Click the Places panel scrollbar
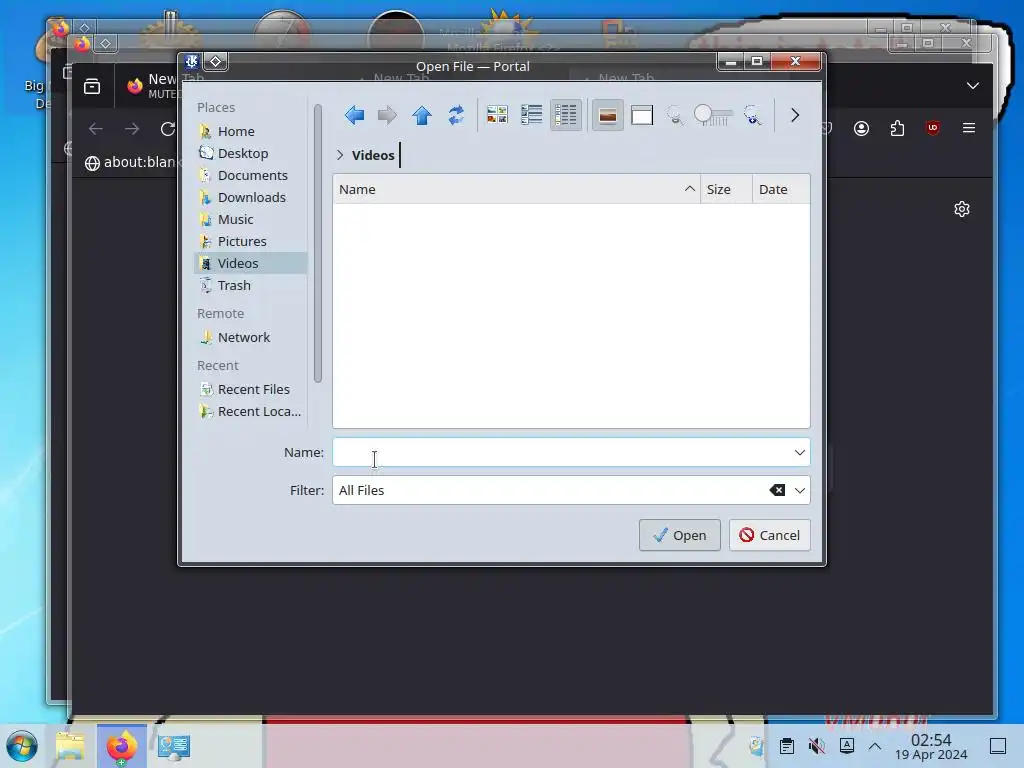Viewport: 1024px width, 768px height. [x=317, y=243]
